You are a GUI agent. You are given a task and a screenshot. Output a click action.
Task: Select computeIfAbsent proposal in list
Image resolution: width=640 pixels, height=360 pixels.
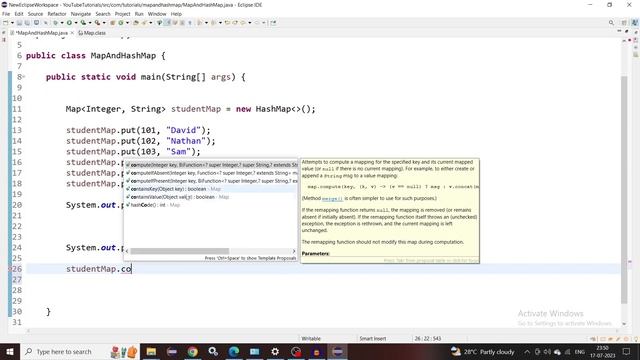coord(211,173)
